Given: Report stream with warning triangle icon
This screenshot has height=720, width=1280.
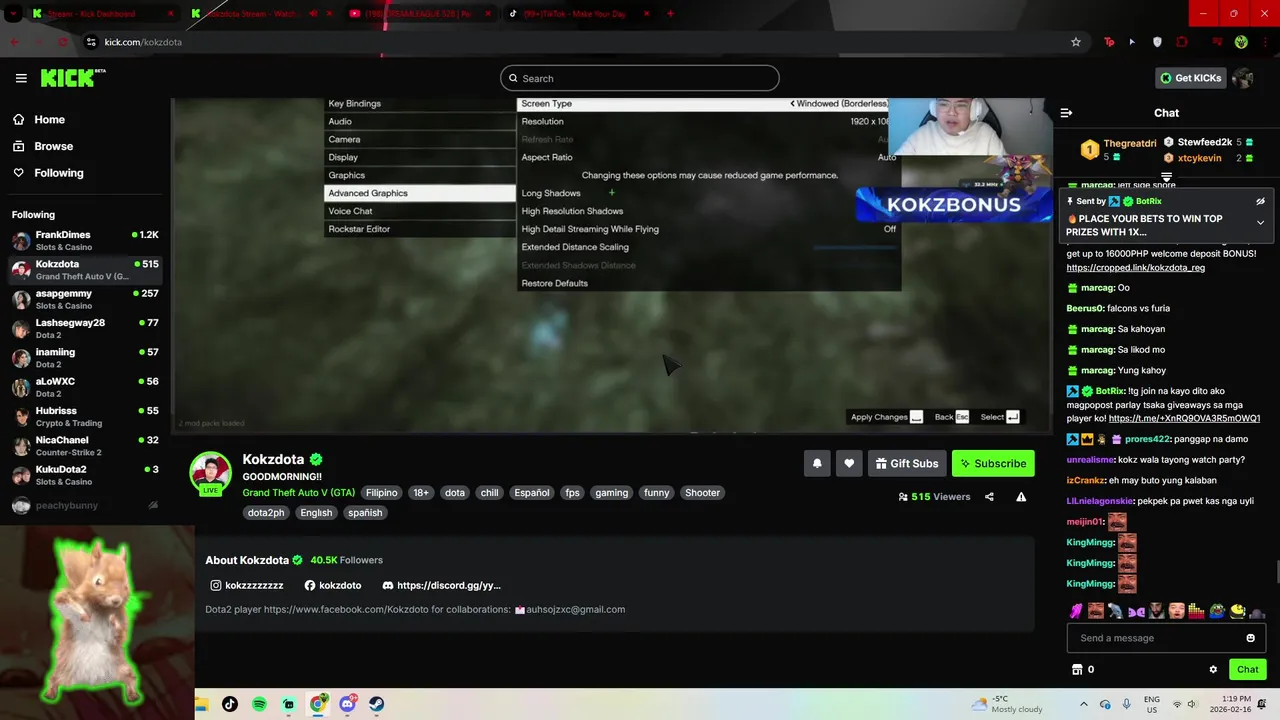Looking at the screenshot, I should click(x=1021, y=497).
